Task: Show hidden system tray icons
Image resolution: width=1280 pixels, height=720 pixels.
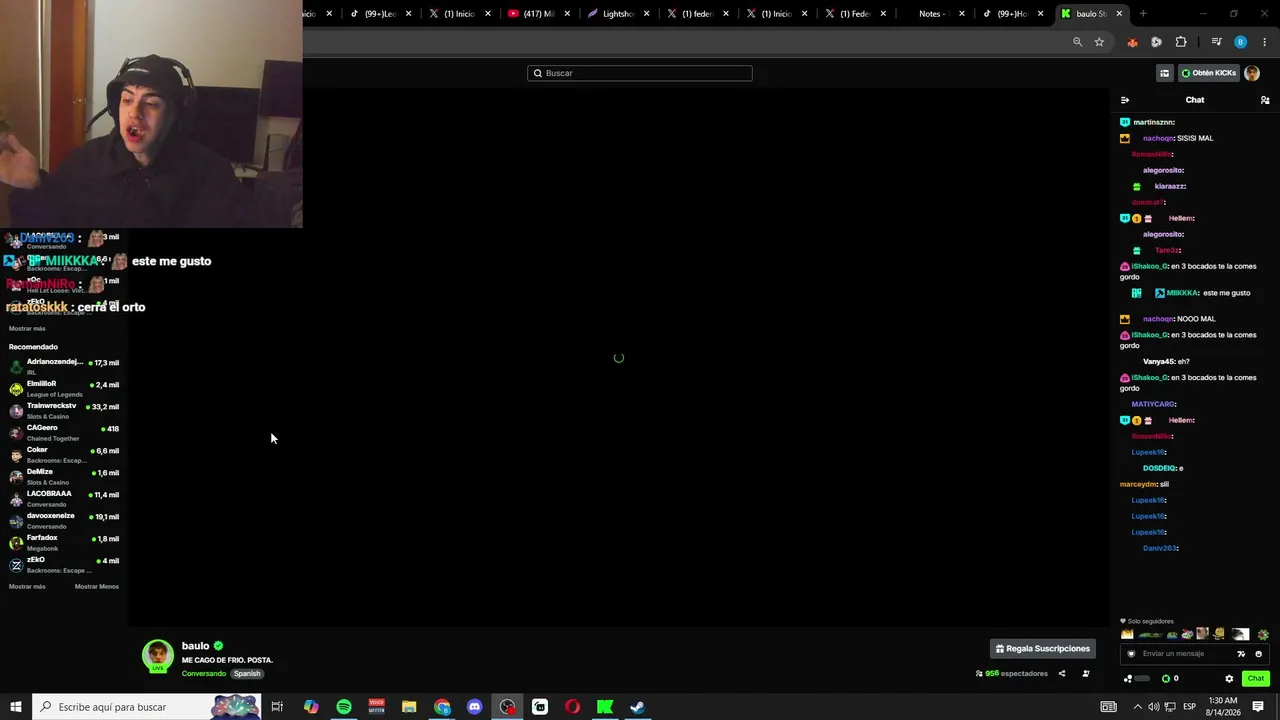Action: pyautogui.click(x=1137, y=707)
